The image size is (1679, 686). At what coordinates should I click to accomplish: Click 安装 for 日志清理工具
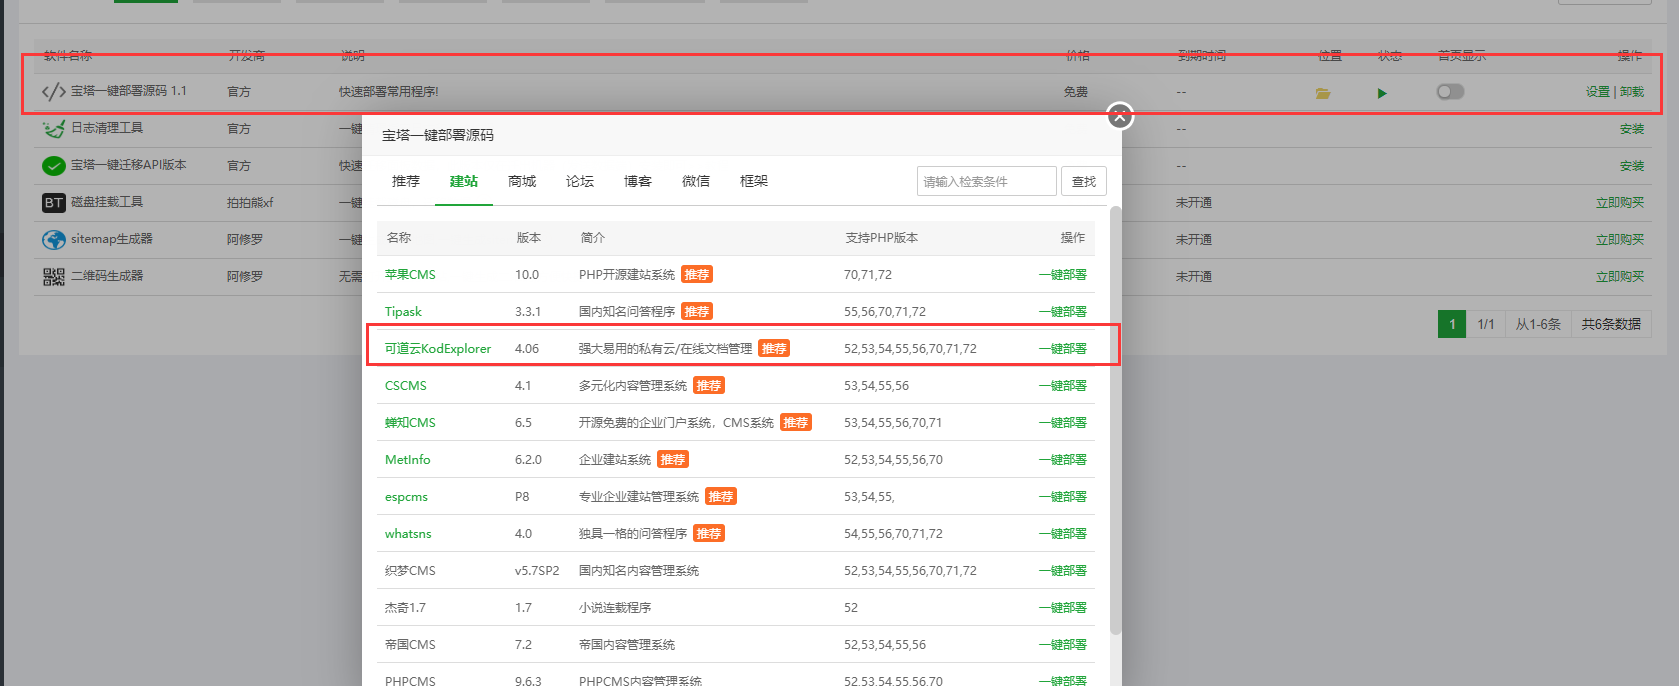coord(1632,129)
